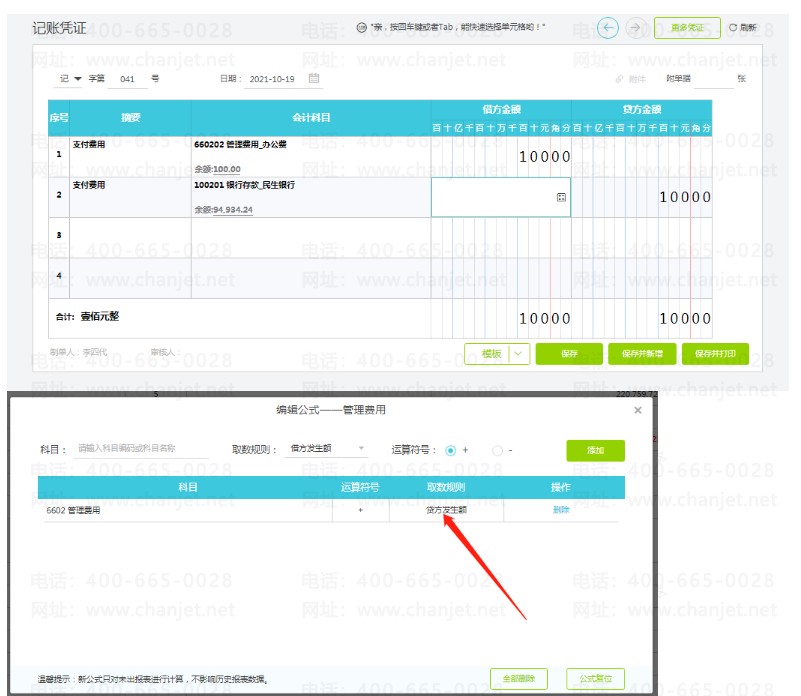Click the voucher number 041 field

(x=128, y=79)
